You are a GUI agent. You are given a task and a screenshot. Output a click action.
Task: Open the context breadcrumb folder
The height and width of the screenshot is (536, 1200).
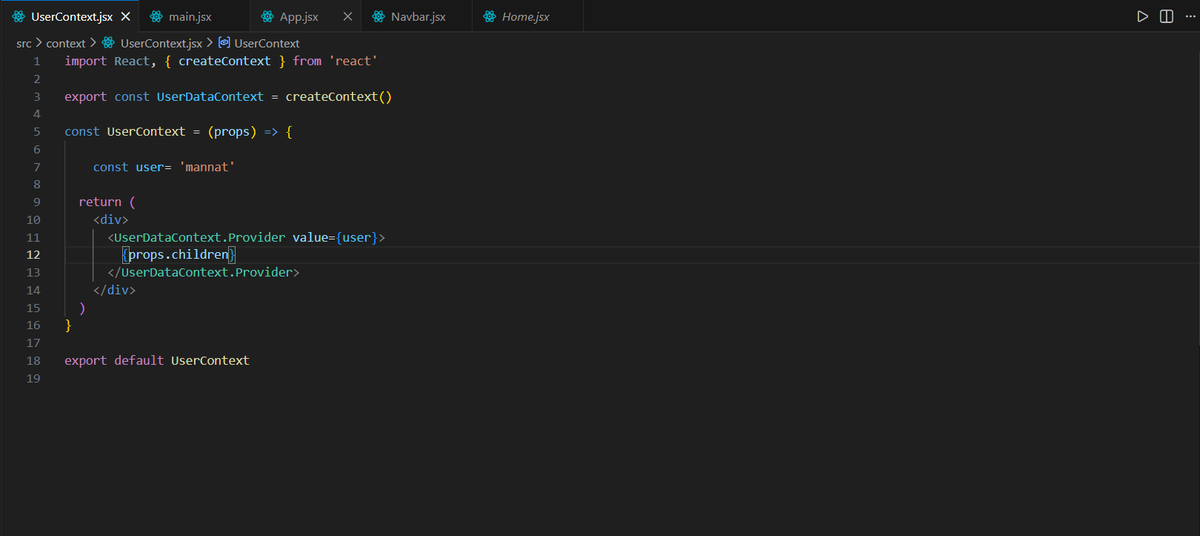pyautogui.click(x=66, y=43)
